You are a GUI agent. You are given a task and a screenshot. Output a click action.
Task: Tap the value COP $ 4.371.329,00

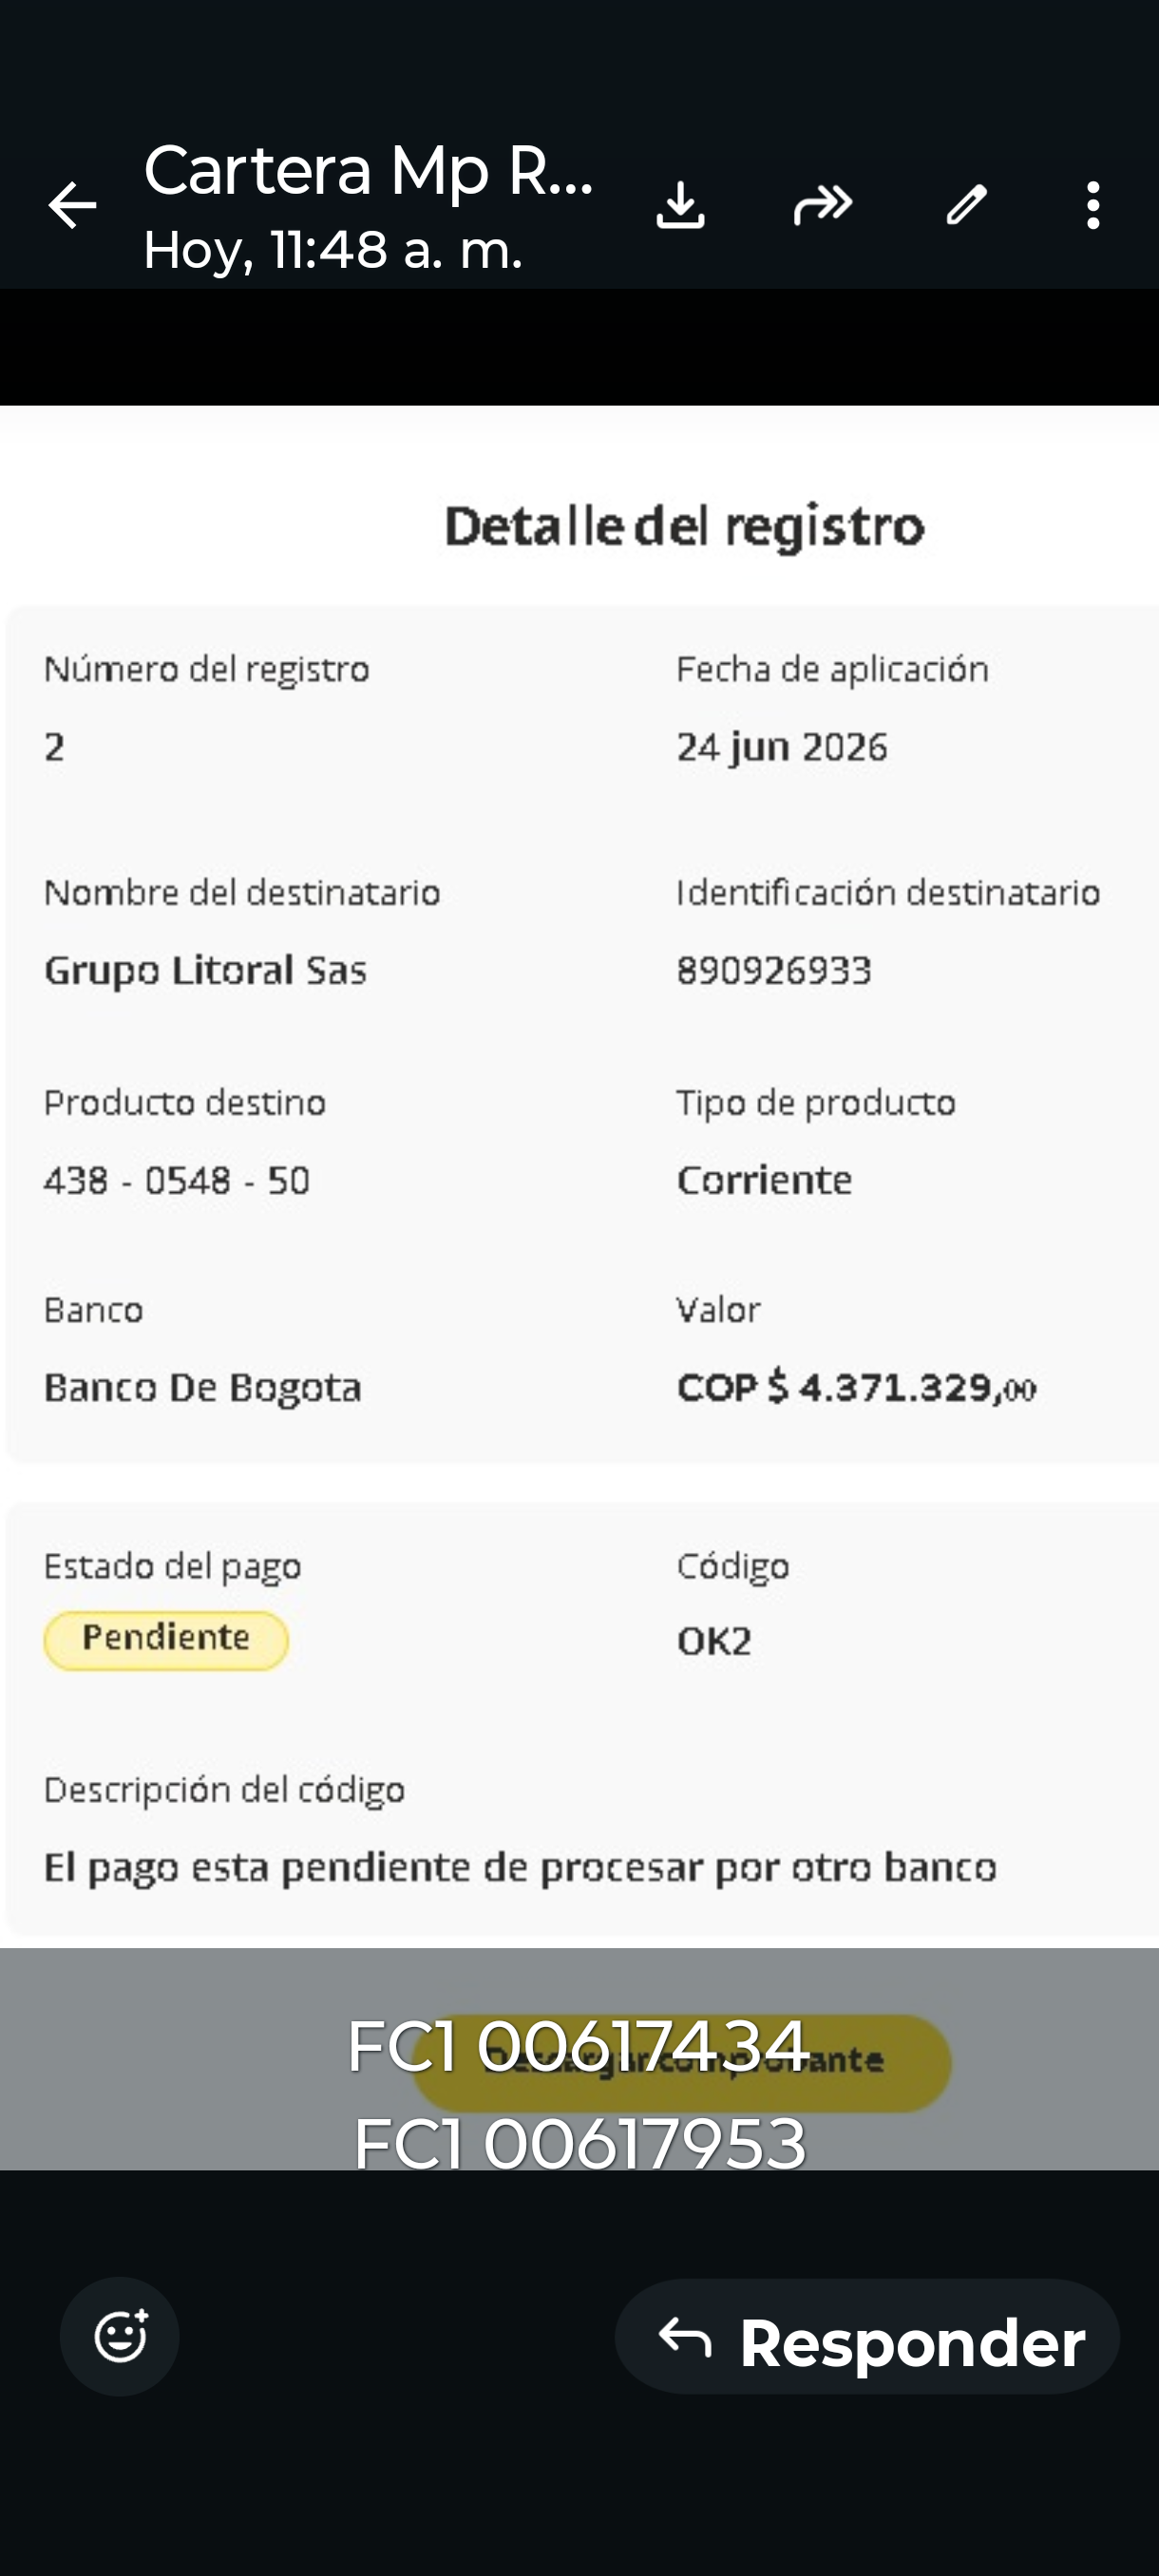(x=856, y=1387)
